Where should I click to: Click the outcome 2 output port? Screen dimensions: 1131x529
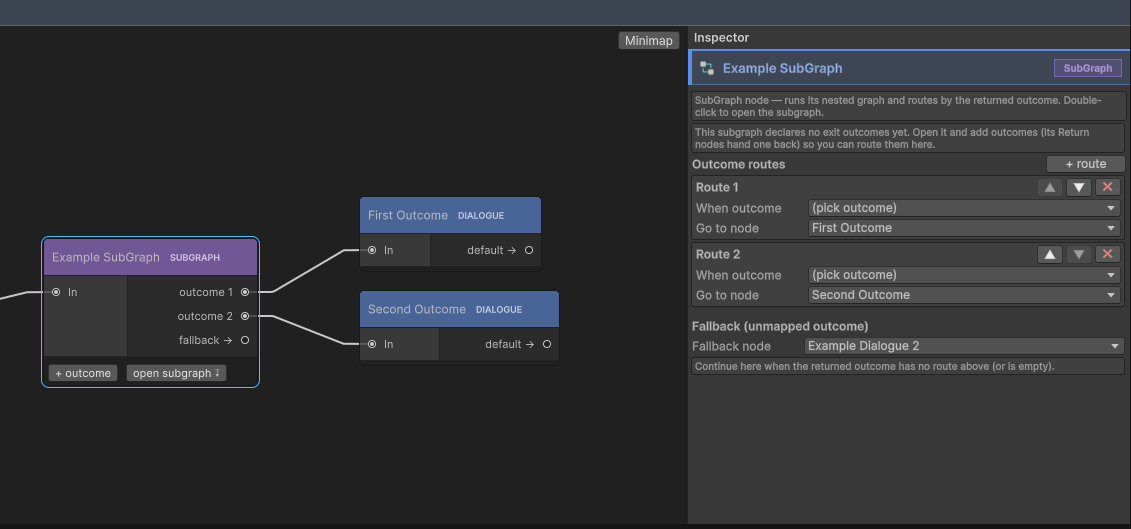[245, 316]
